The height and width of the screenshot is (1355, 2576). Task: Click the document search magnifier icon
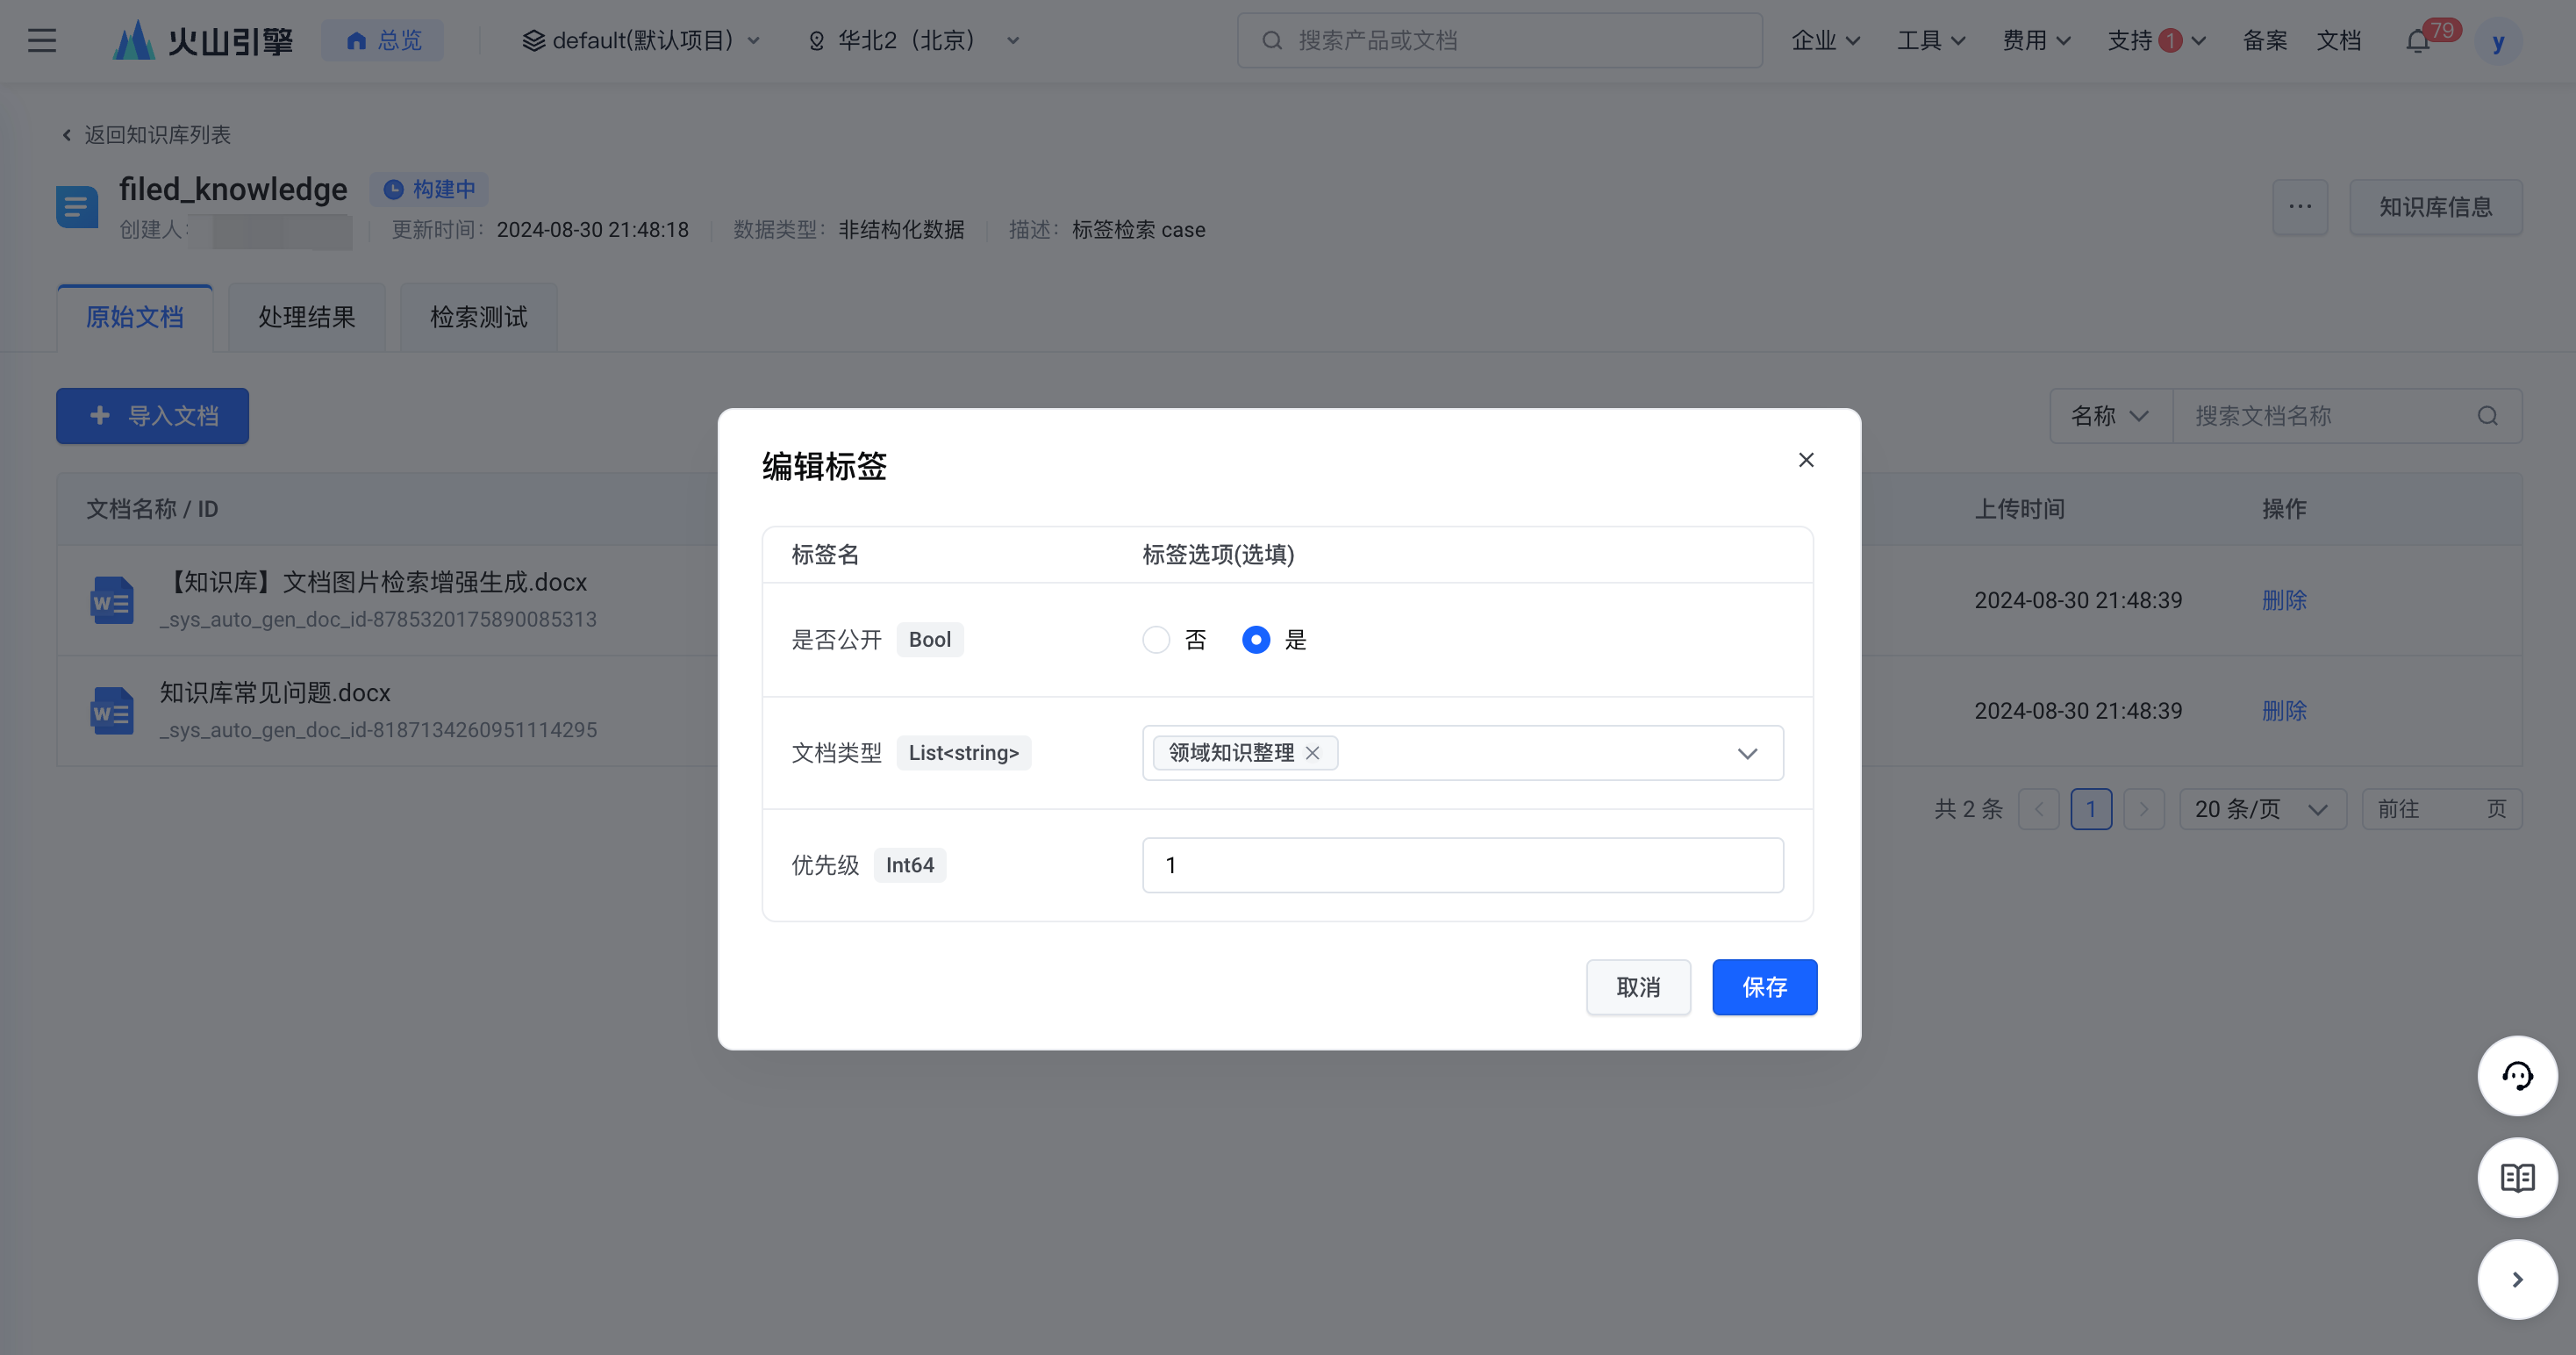pos(2488,416)
